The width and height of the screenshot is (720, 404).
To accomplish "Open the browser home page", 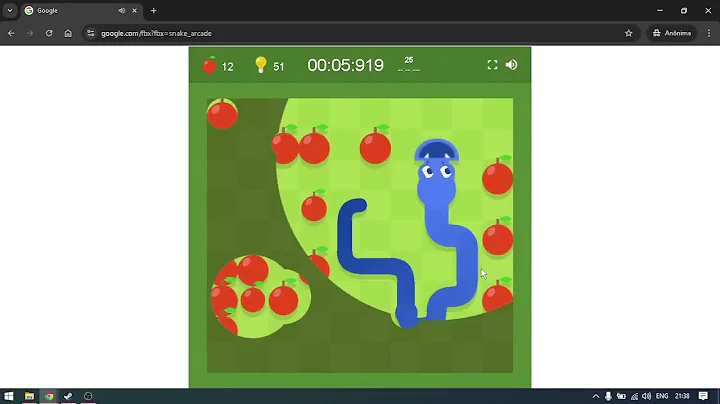I will point(68,33).
